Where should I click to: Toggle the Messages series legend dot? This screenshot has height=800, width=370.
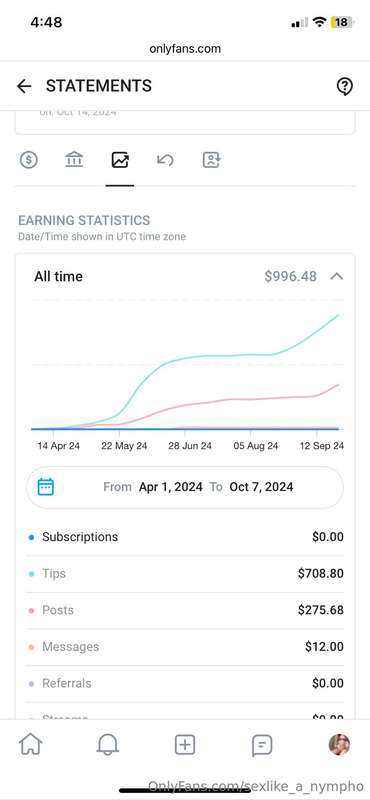click(32, 647)
